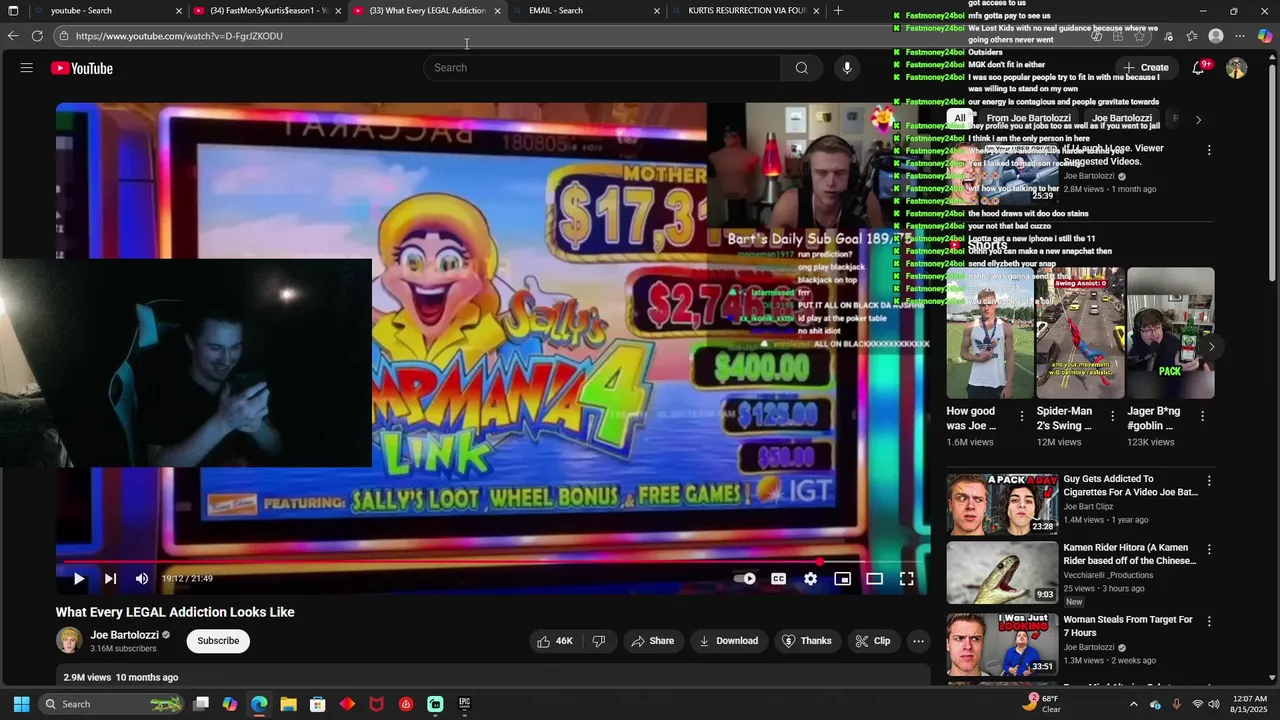Open more actions menu beside Clip
Screen dimensions: 1280x720
click(918, 641)
